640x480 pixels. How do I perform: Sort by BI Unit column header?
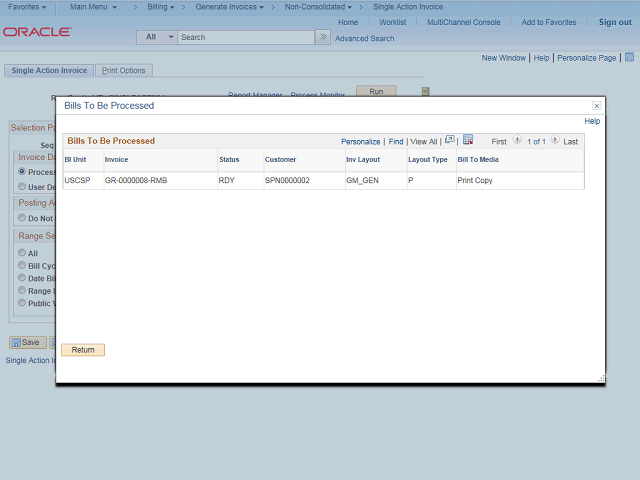tap(75, 160)
